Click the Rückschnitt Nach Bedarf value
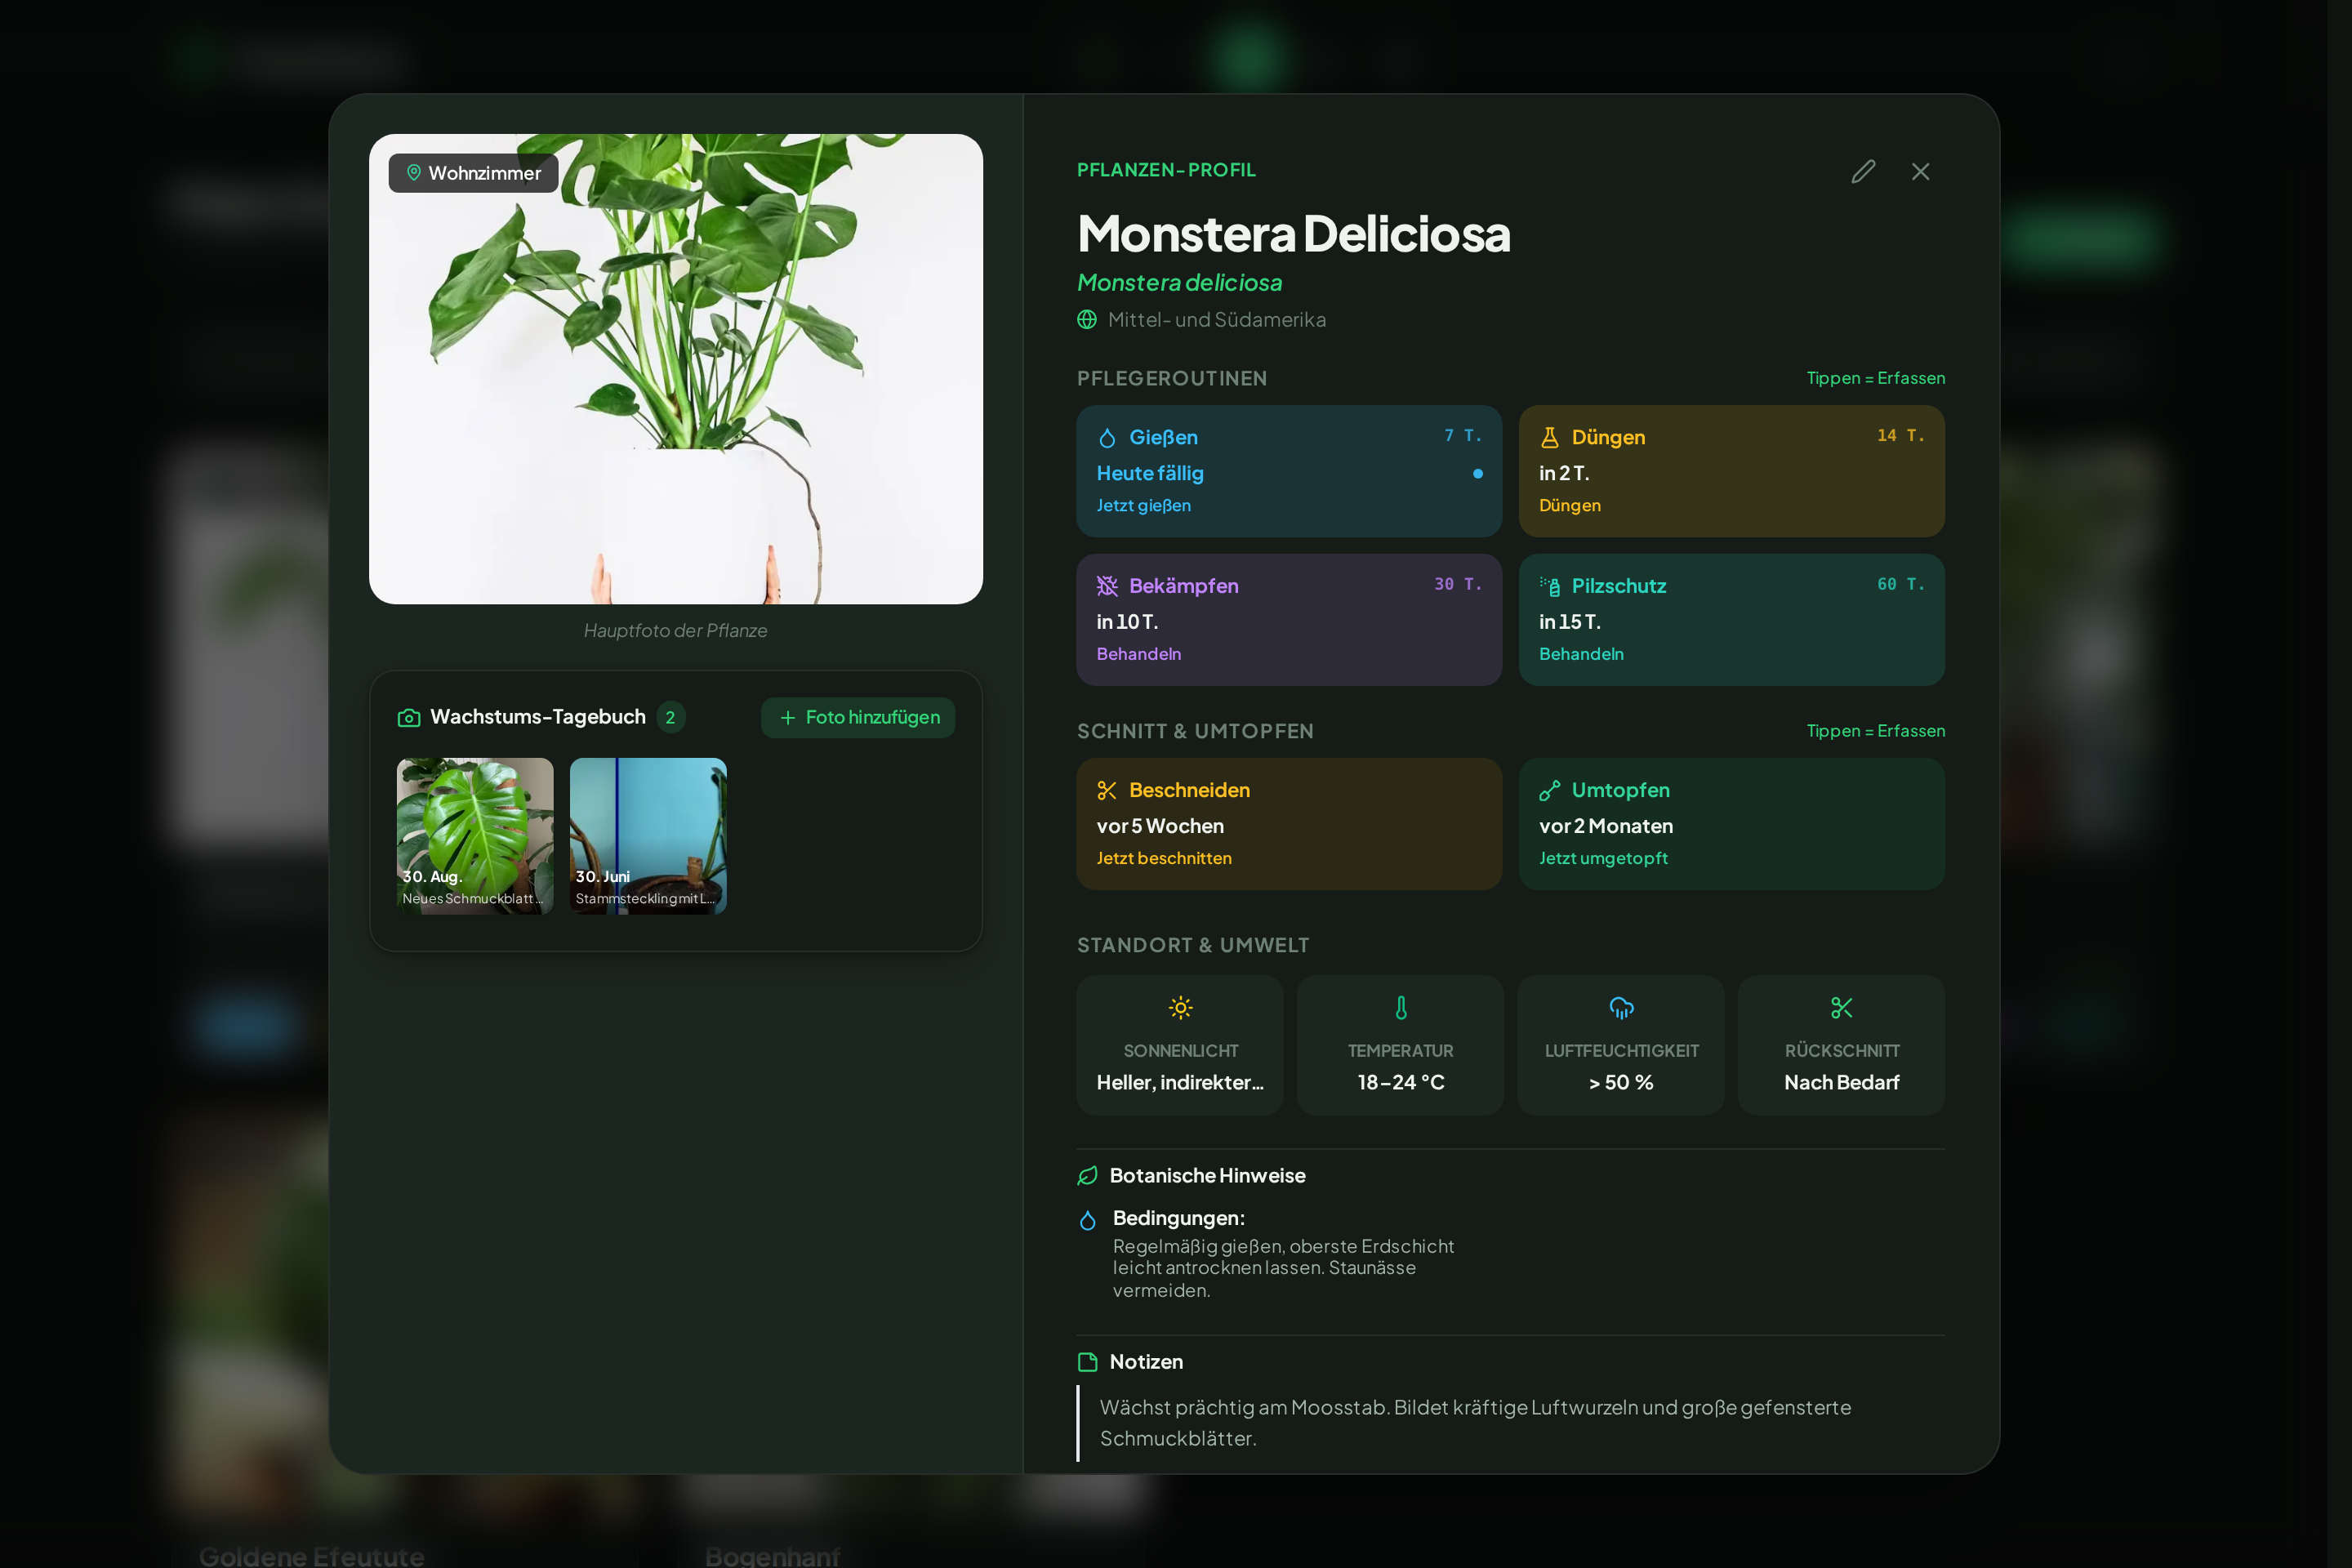 (1841, 1082)
